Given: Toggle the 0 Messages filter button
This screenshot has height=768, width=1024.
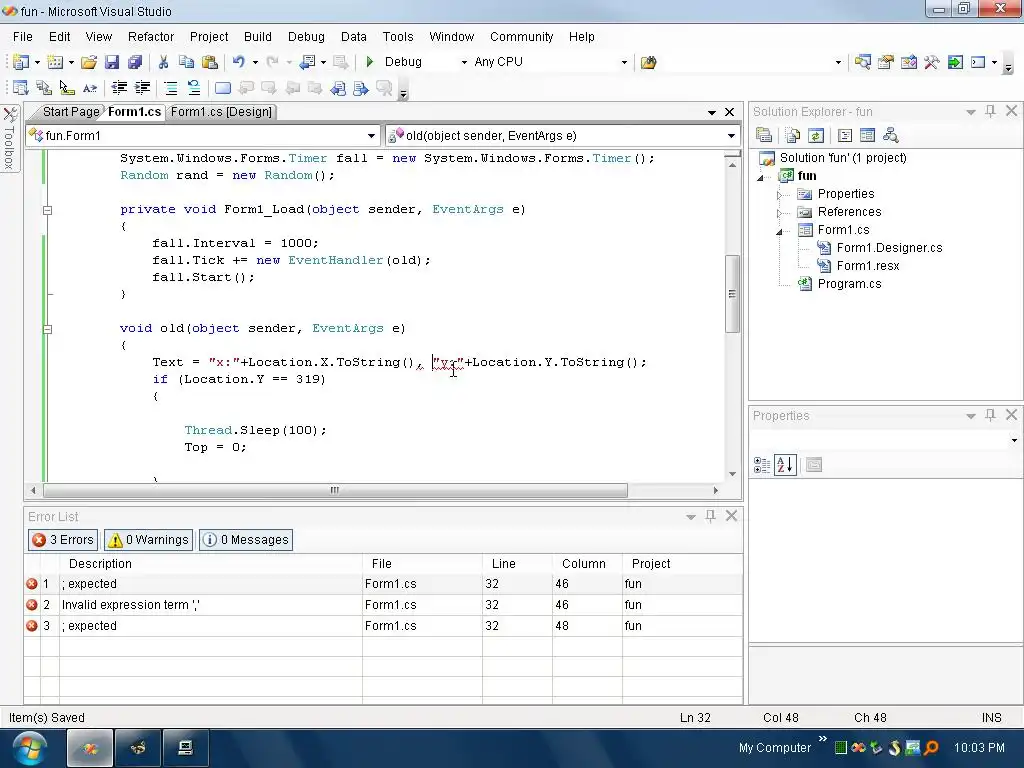Looking at the screenshot, I should (246, 539).
